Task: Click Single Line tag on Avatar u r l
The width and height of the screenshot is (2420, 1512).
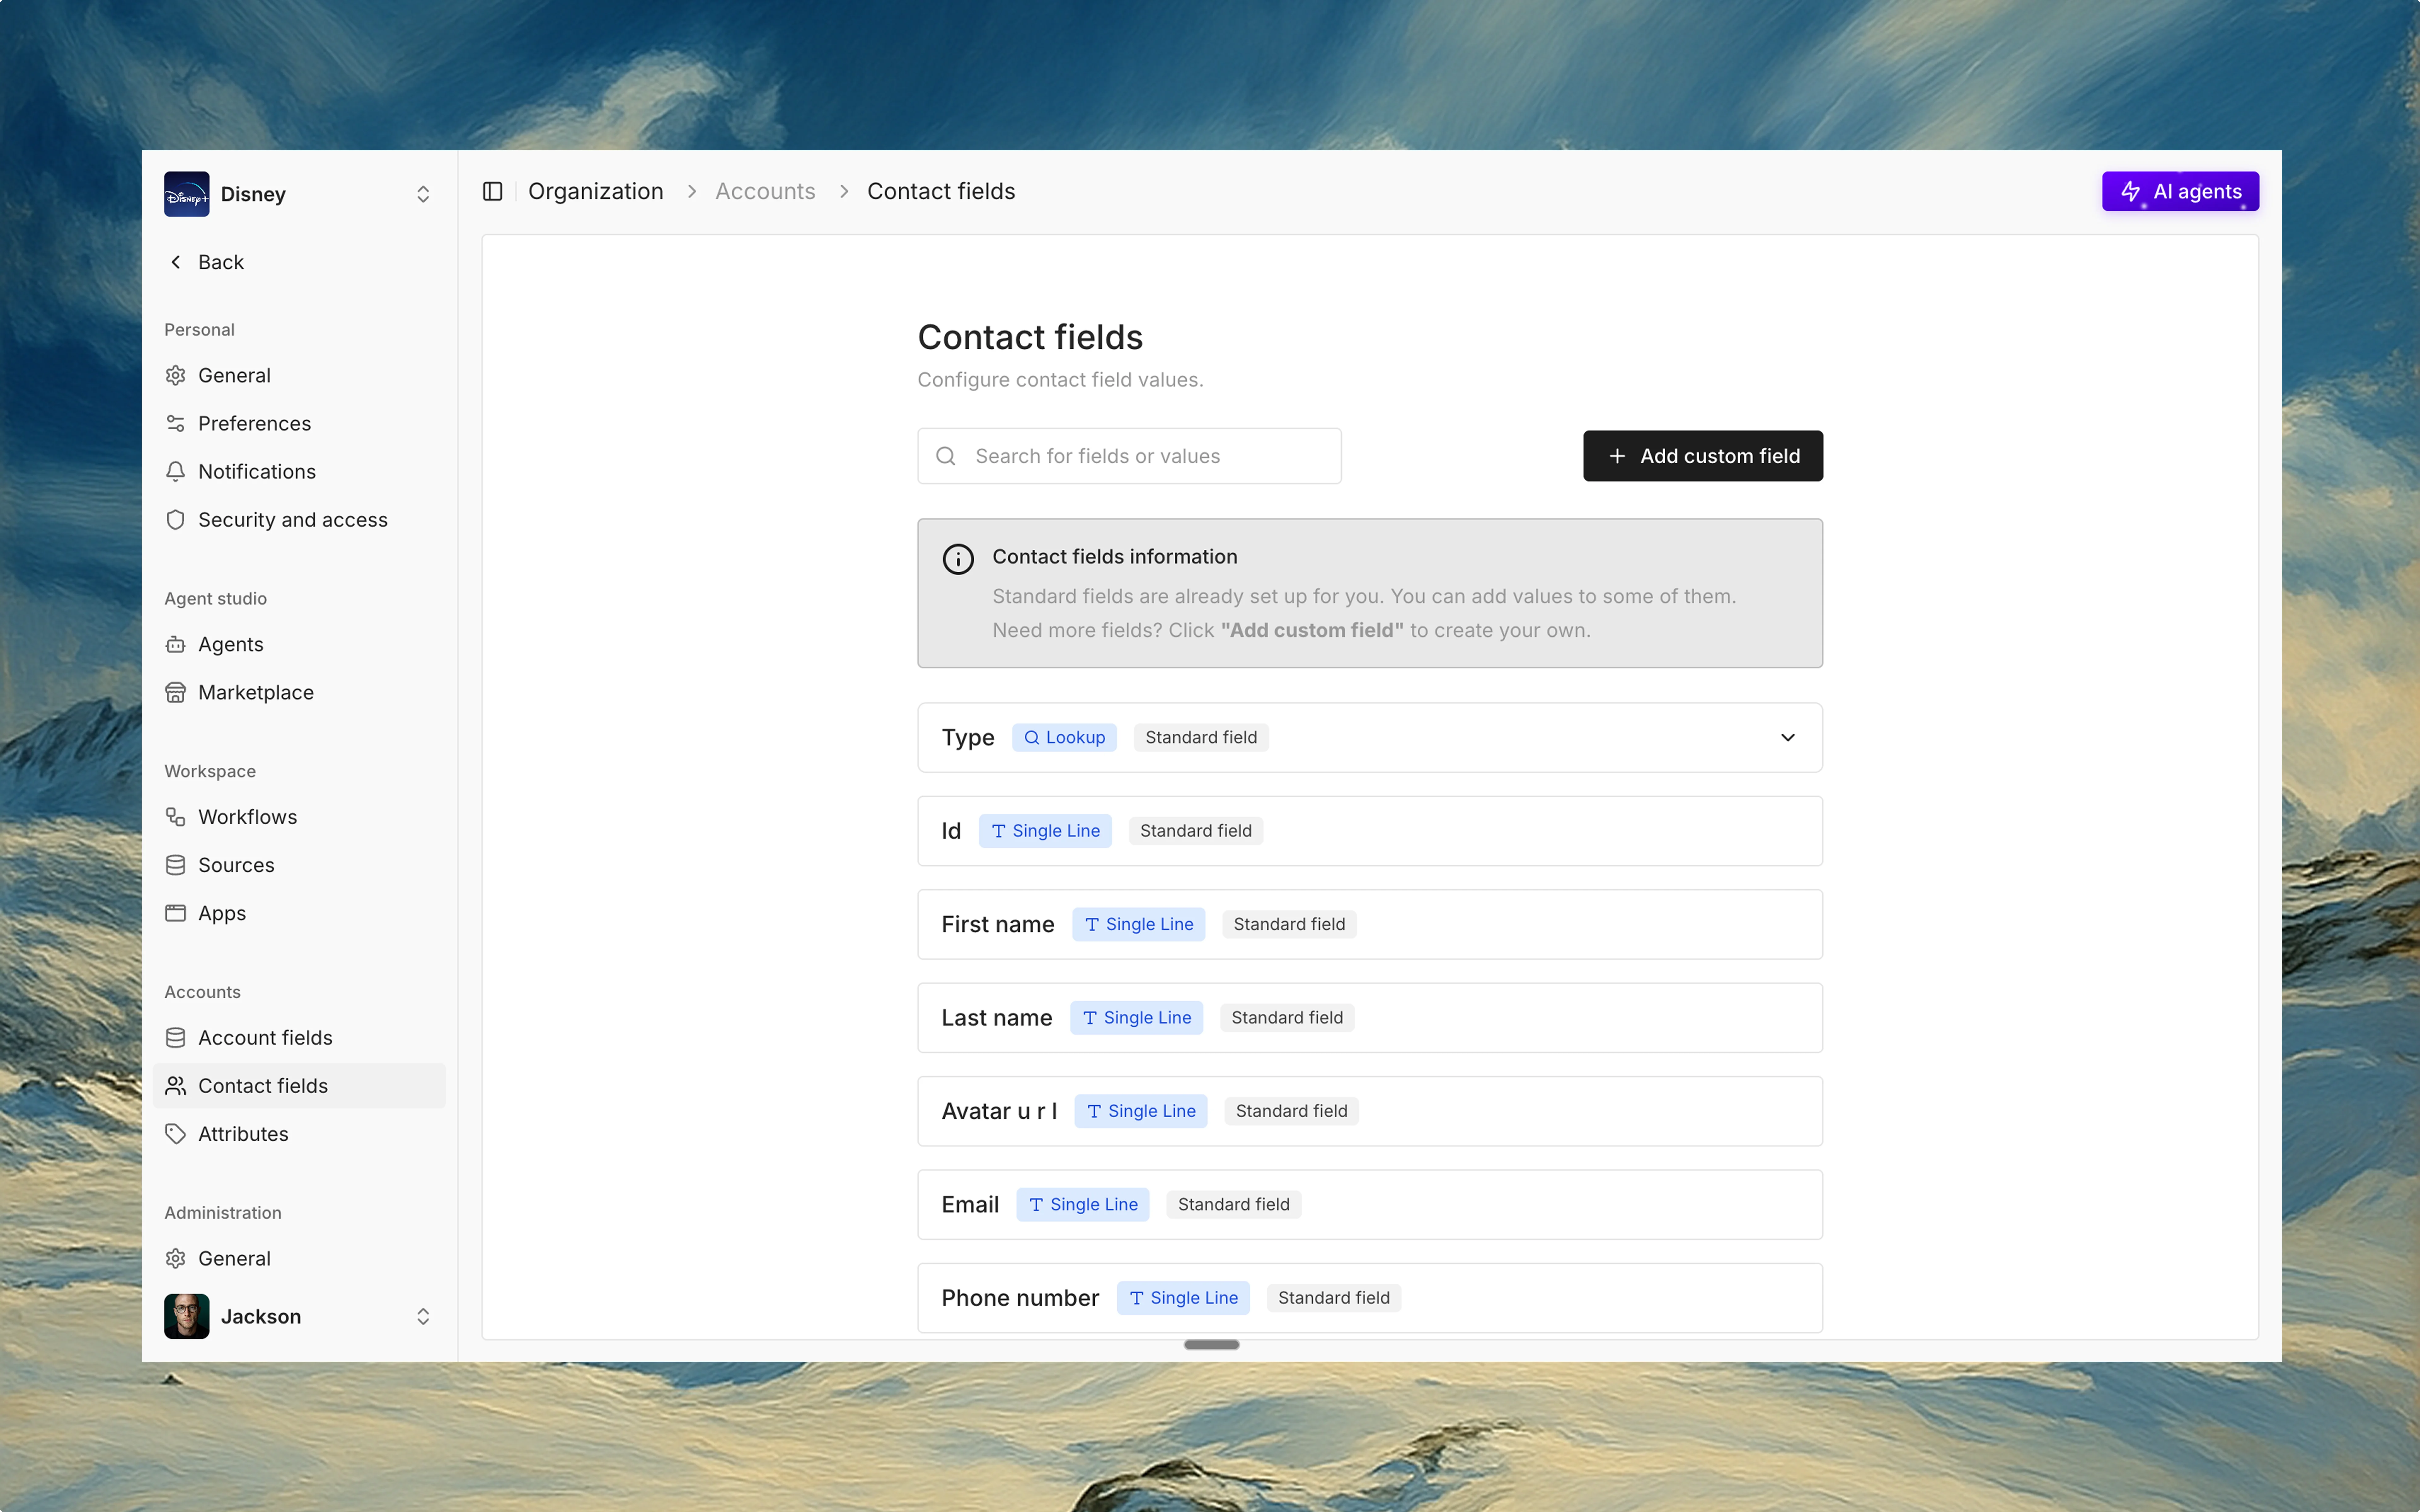Action: [1141, 1111]
